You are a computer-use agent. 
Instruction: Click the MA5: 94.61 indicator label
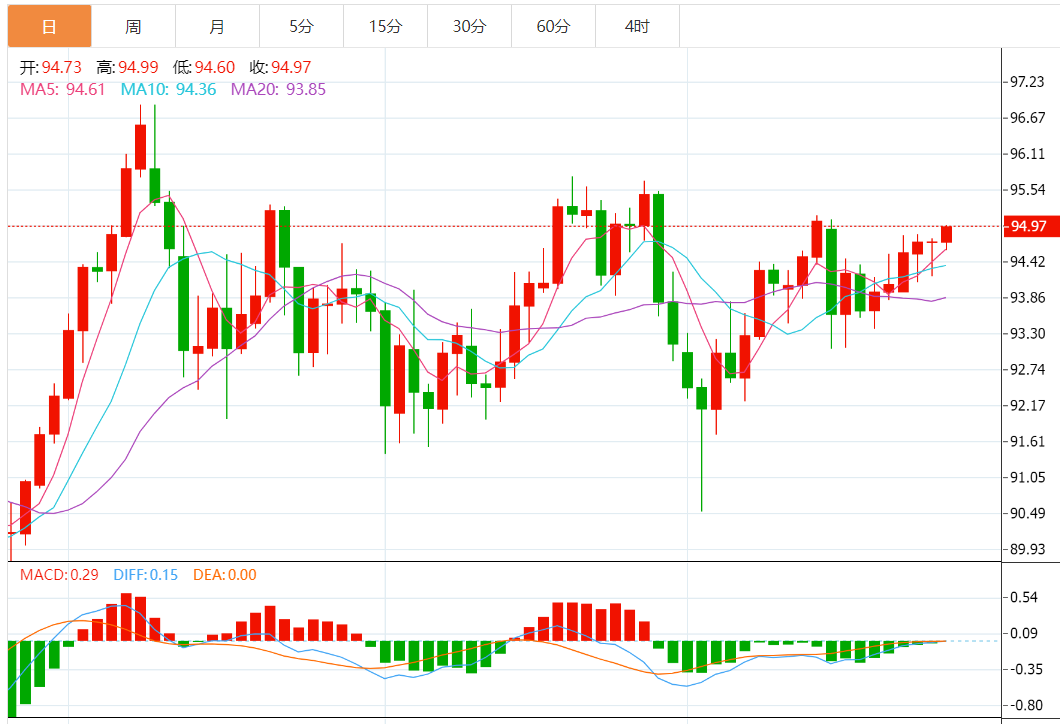(62, 89)
